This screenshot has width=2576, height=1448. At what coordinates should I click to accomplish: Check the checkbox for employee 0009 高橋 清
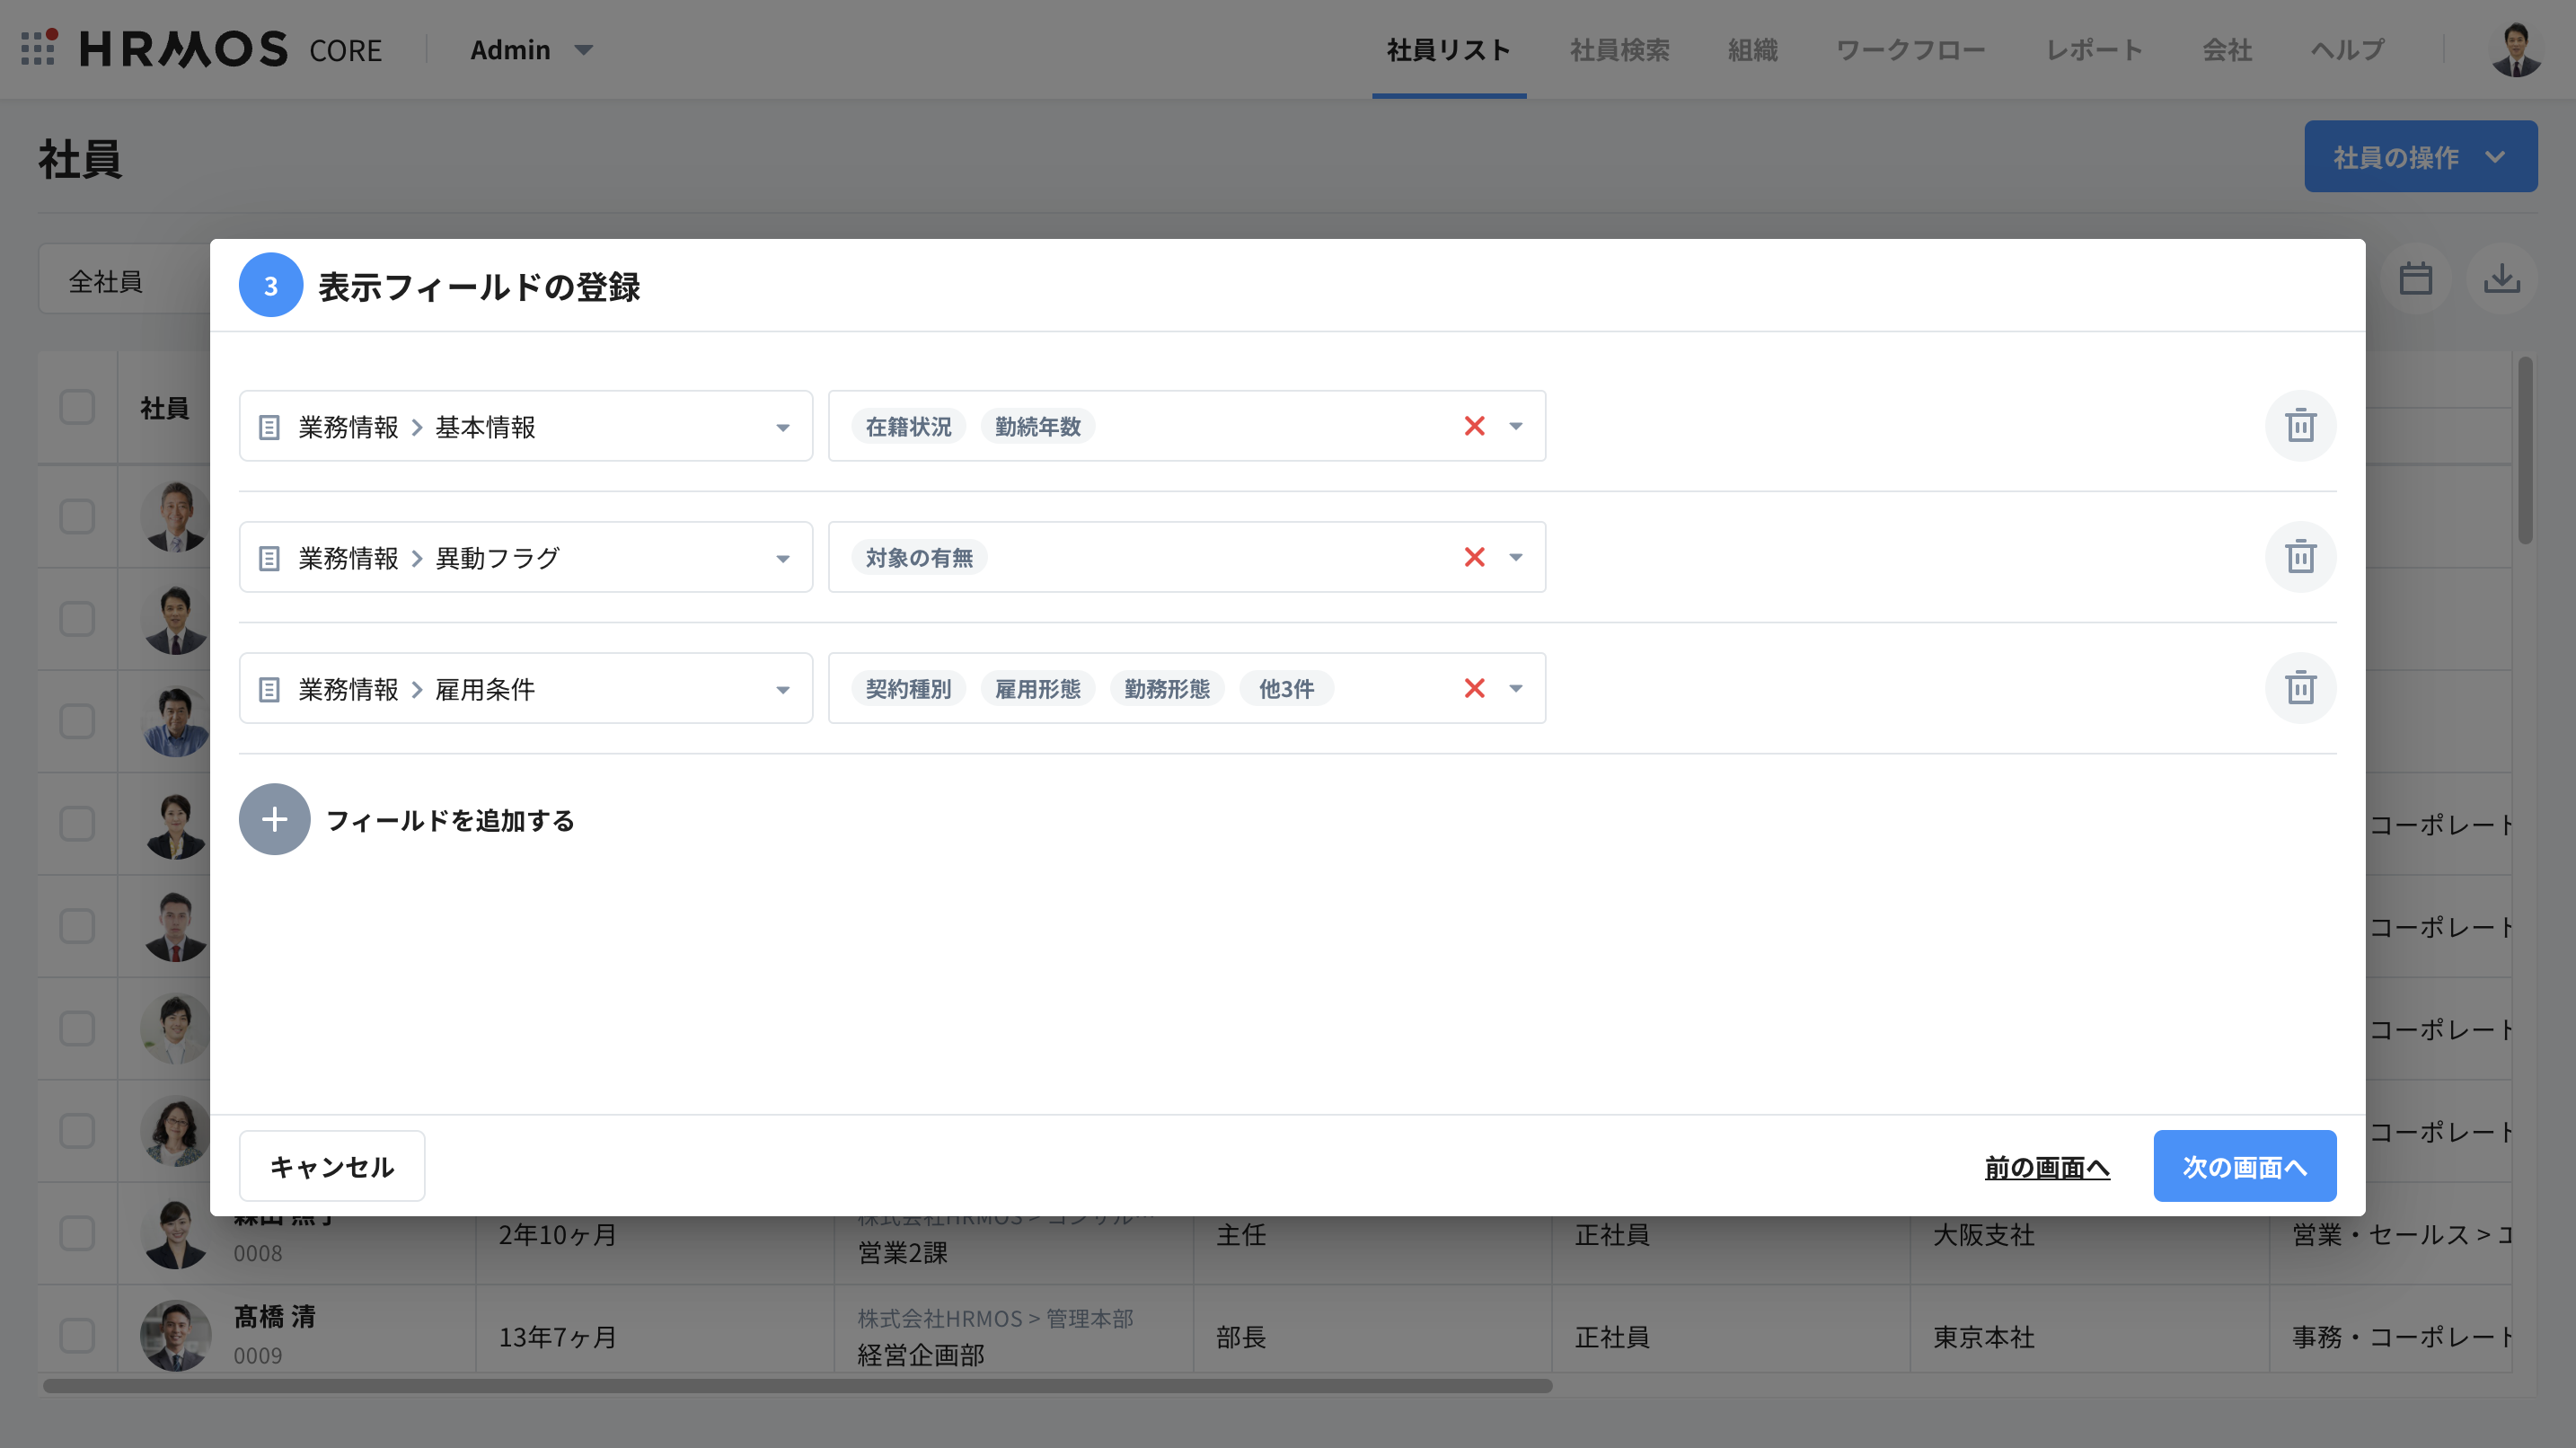click(x=77, y=1335)
